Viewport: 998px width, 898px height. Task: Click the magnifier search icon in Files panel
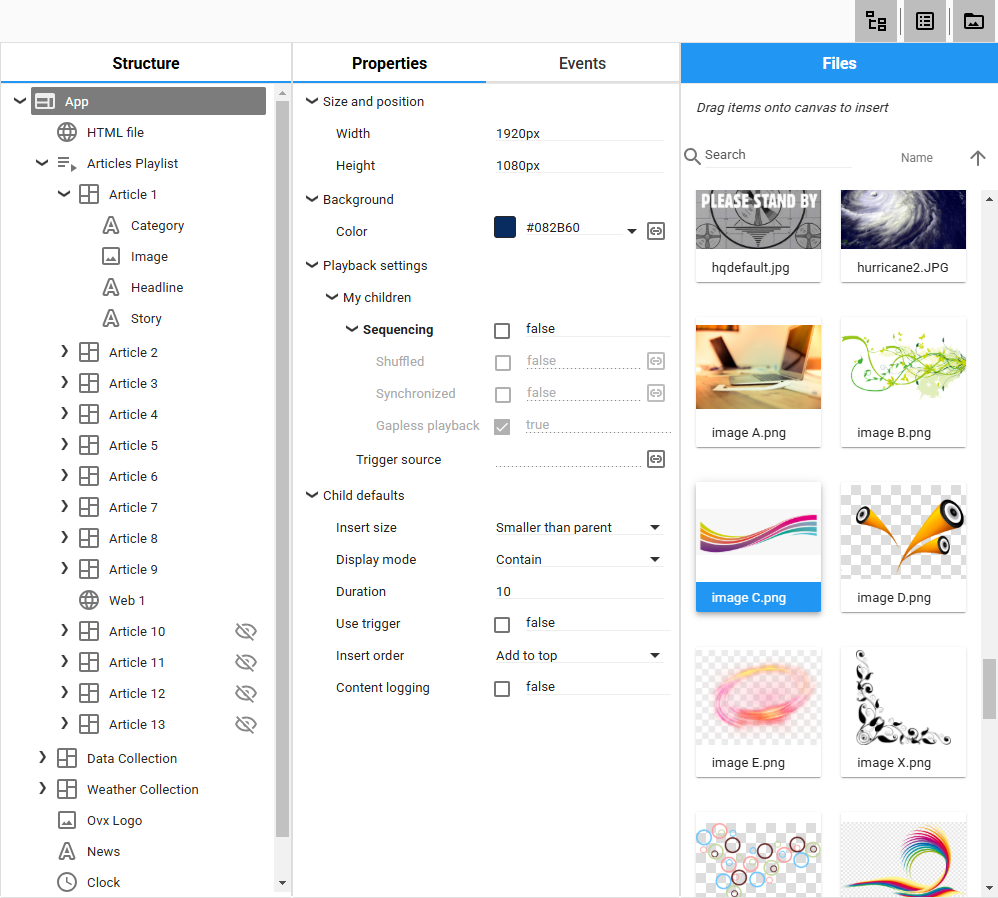click(692, 156)
